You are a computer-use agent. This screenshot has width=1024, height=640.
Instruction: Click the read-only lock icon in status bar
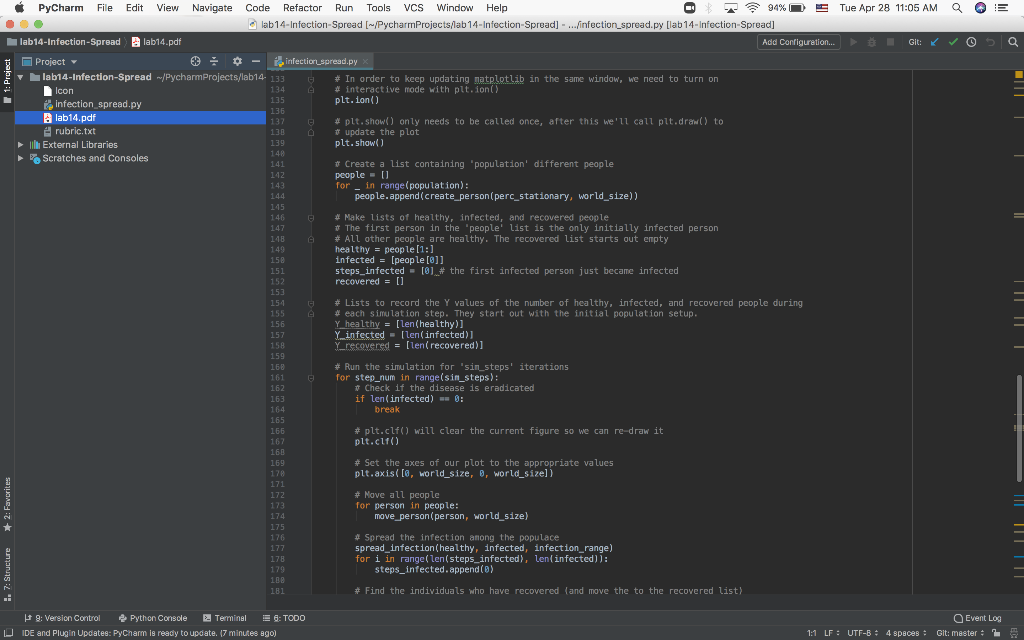pos(996,633)
